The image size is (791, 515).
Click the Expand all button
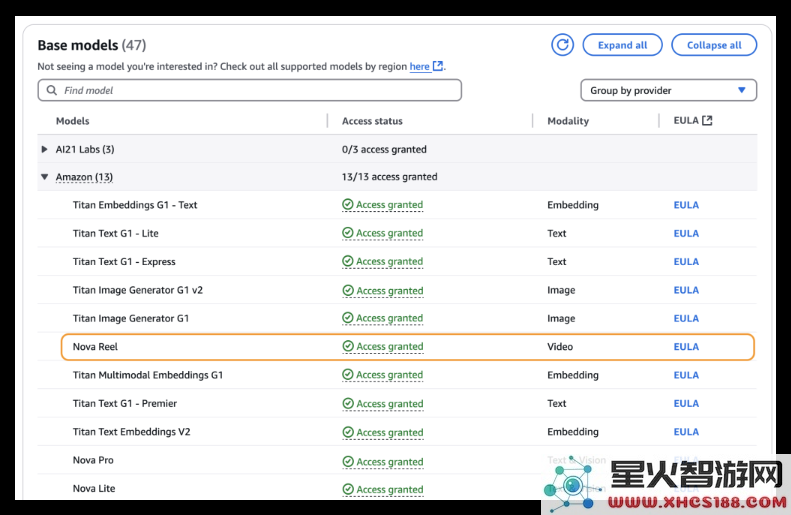(622, 45)
